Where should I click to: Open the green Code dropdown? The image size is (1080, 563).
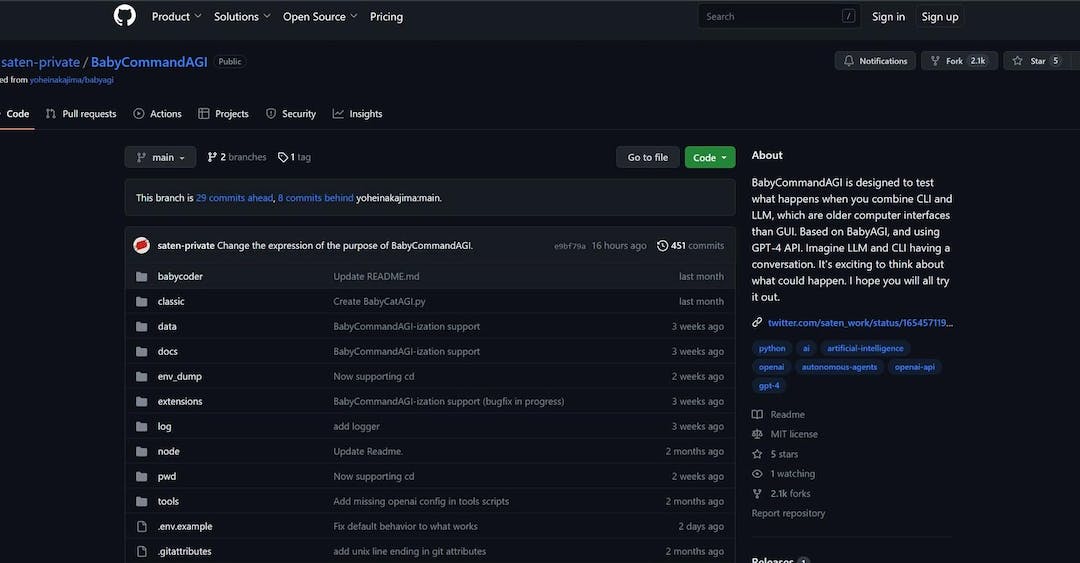(710, 157)
